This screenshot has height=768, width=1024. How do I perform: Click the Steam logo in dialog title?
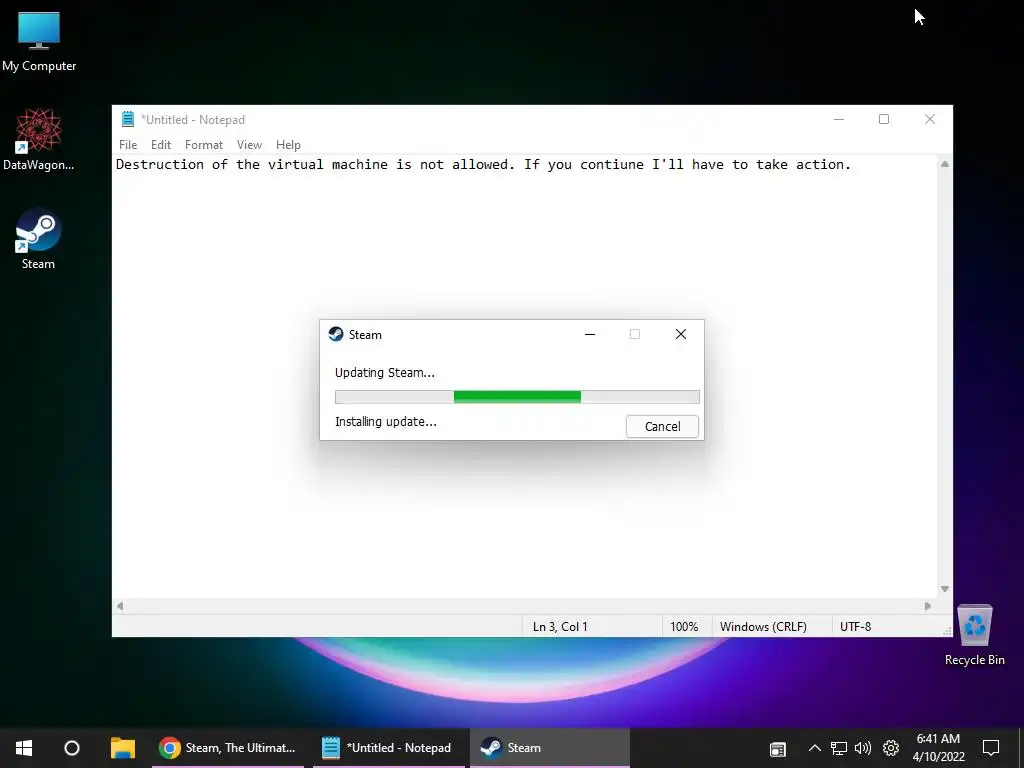point(336,334)
